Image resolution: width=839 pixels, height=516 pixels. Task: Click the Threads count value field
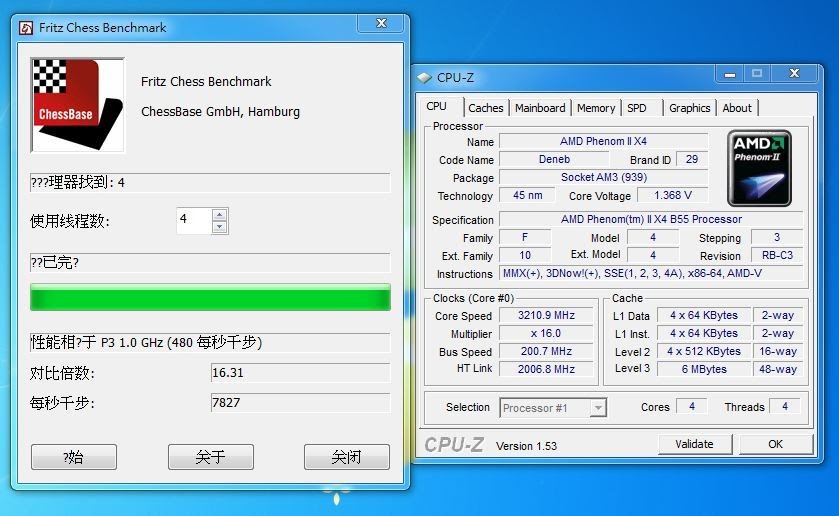785,407
